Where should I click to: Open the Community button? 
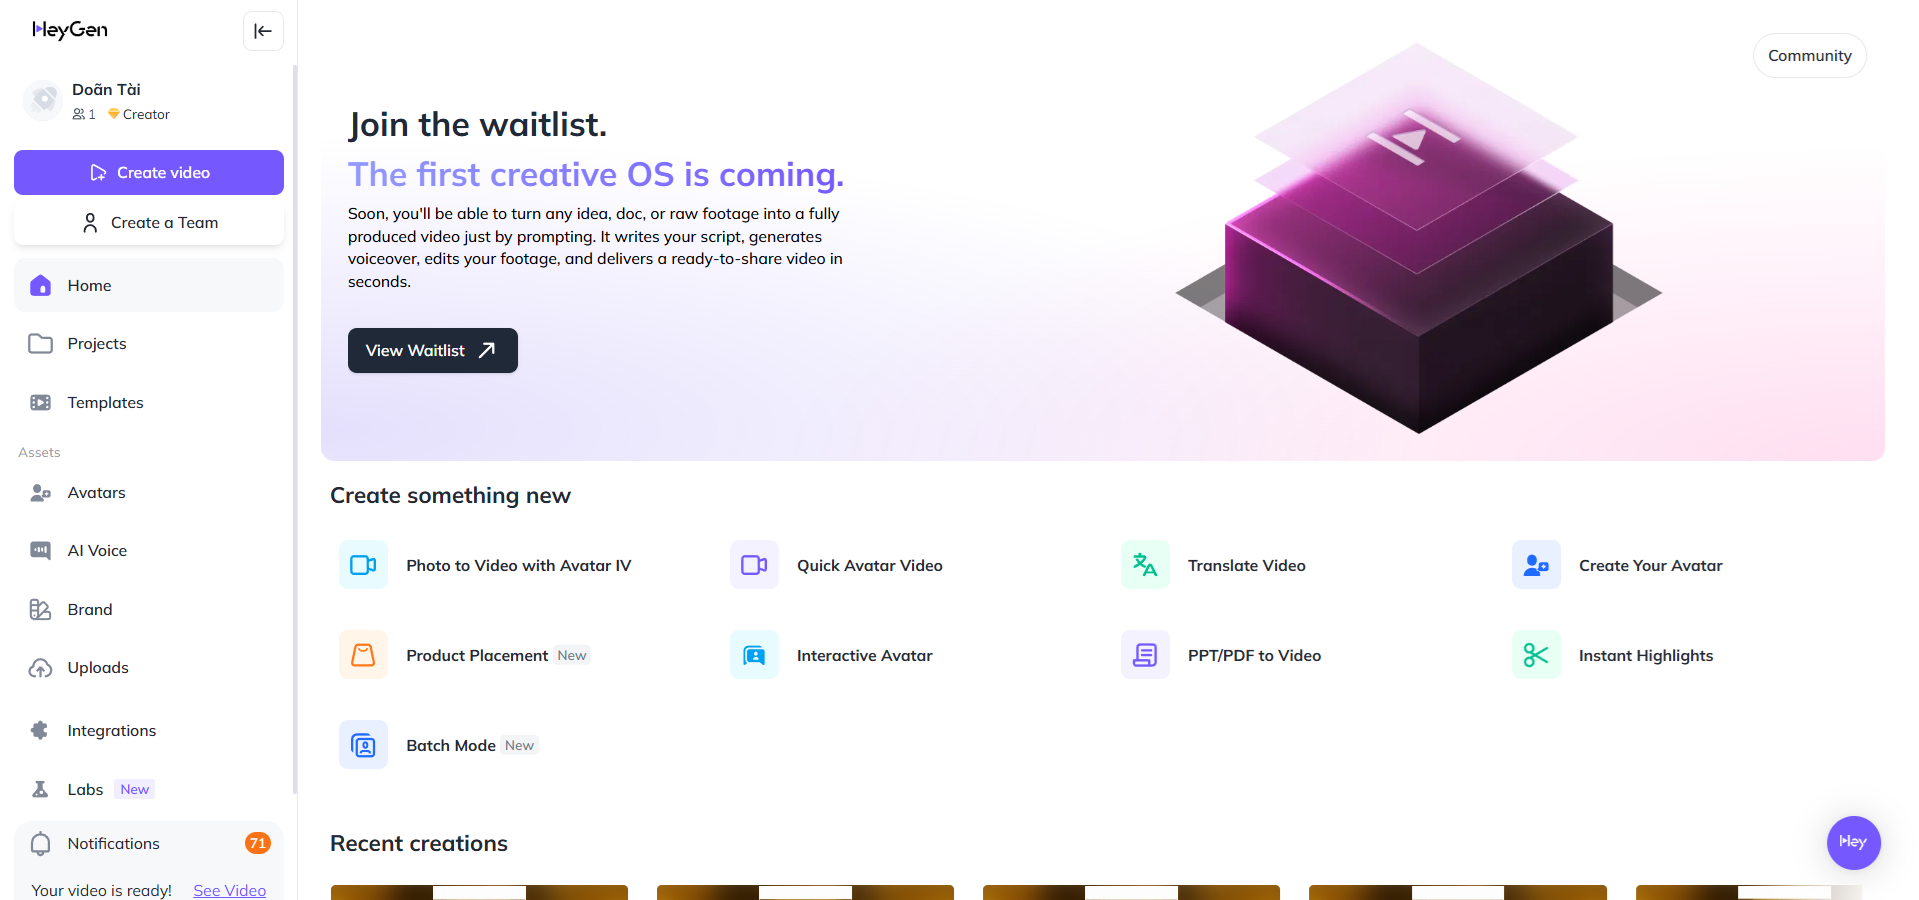click(1809, 56)
